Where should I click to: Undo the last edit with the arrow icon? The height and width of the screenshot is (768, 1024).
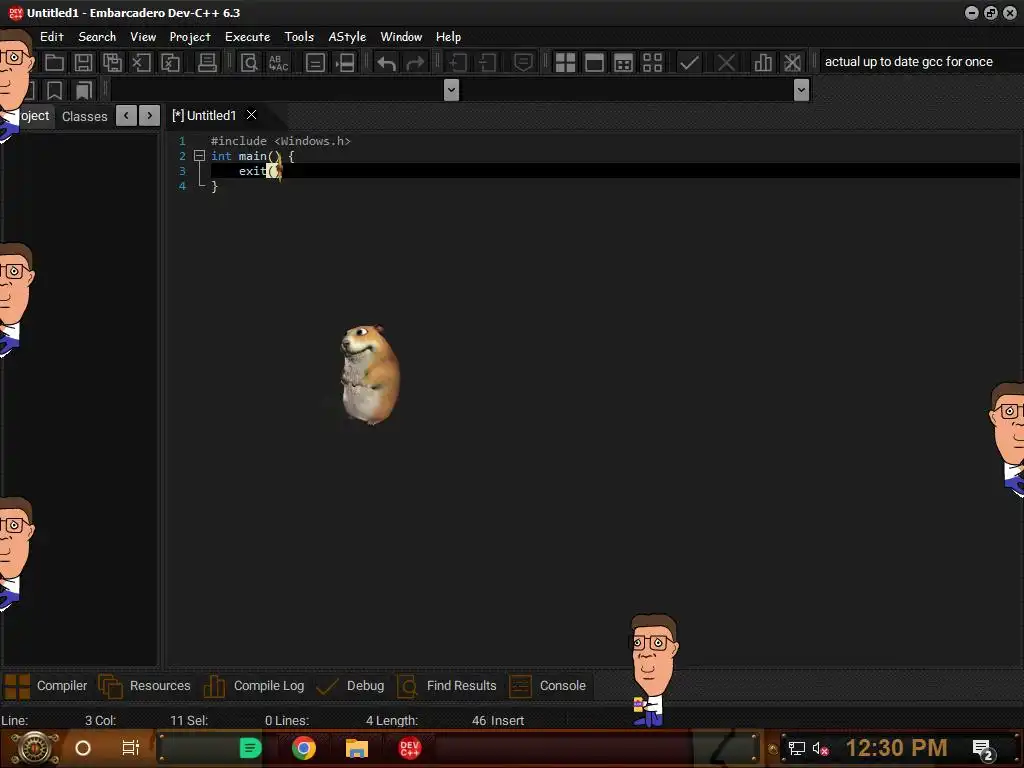pyautogui.click(x=386, y=63)
